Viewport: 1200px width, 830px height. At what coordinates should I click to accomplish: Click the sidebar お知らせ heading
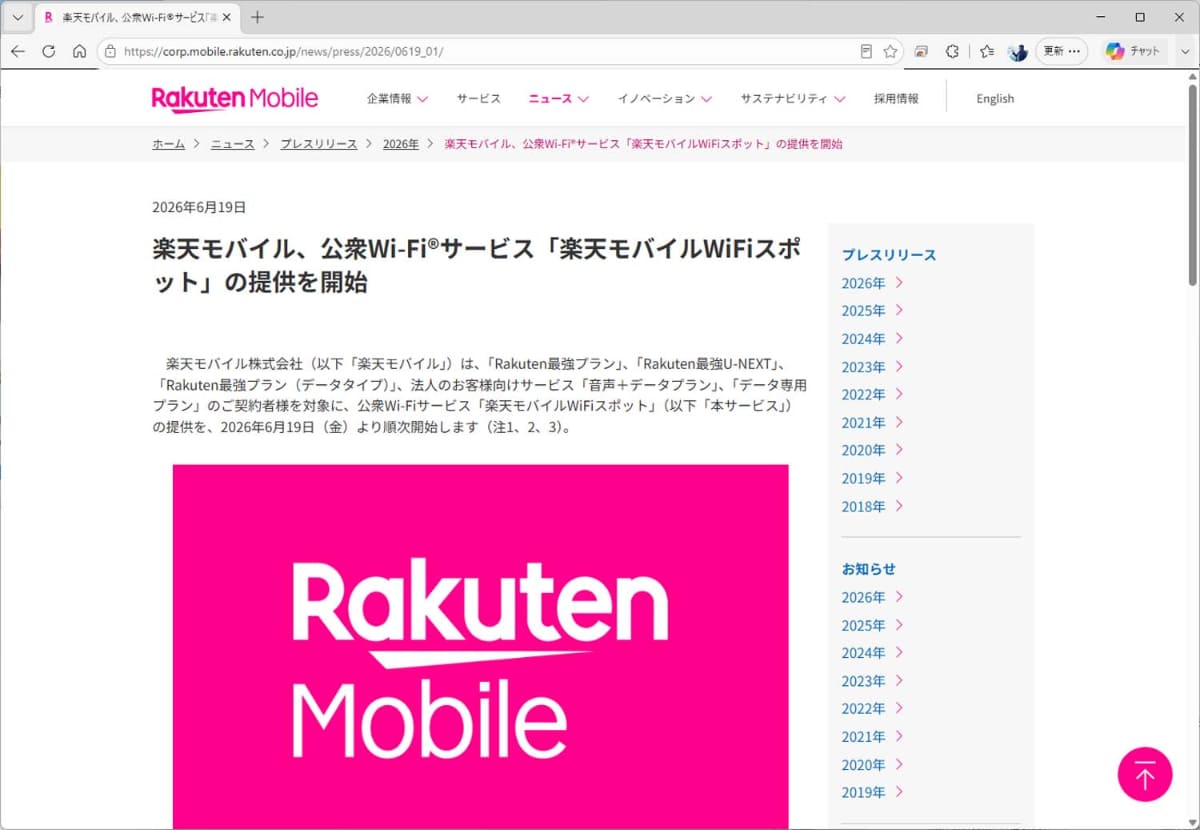point(868,569)
